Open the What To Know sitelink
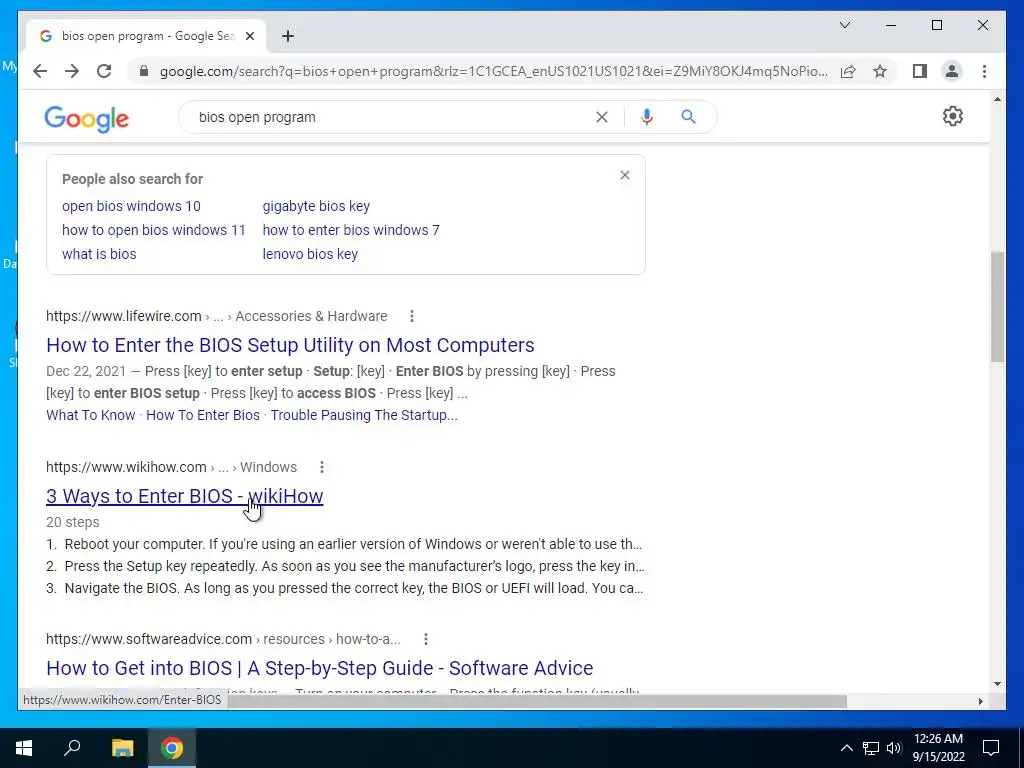This screenshot has height=768, width=1024. (91, 415)
